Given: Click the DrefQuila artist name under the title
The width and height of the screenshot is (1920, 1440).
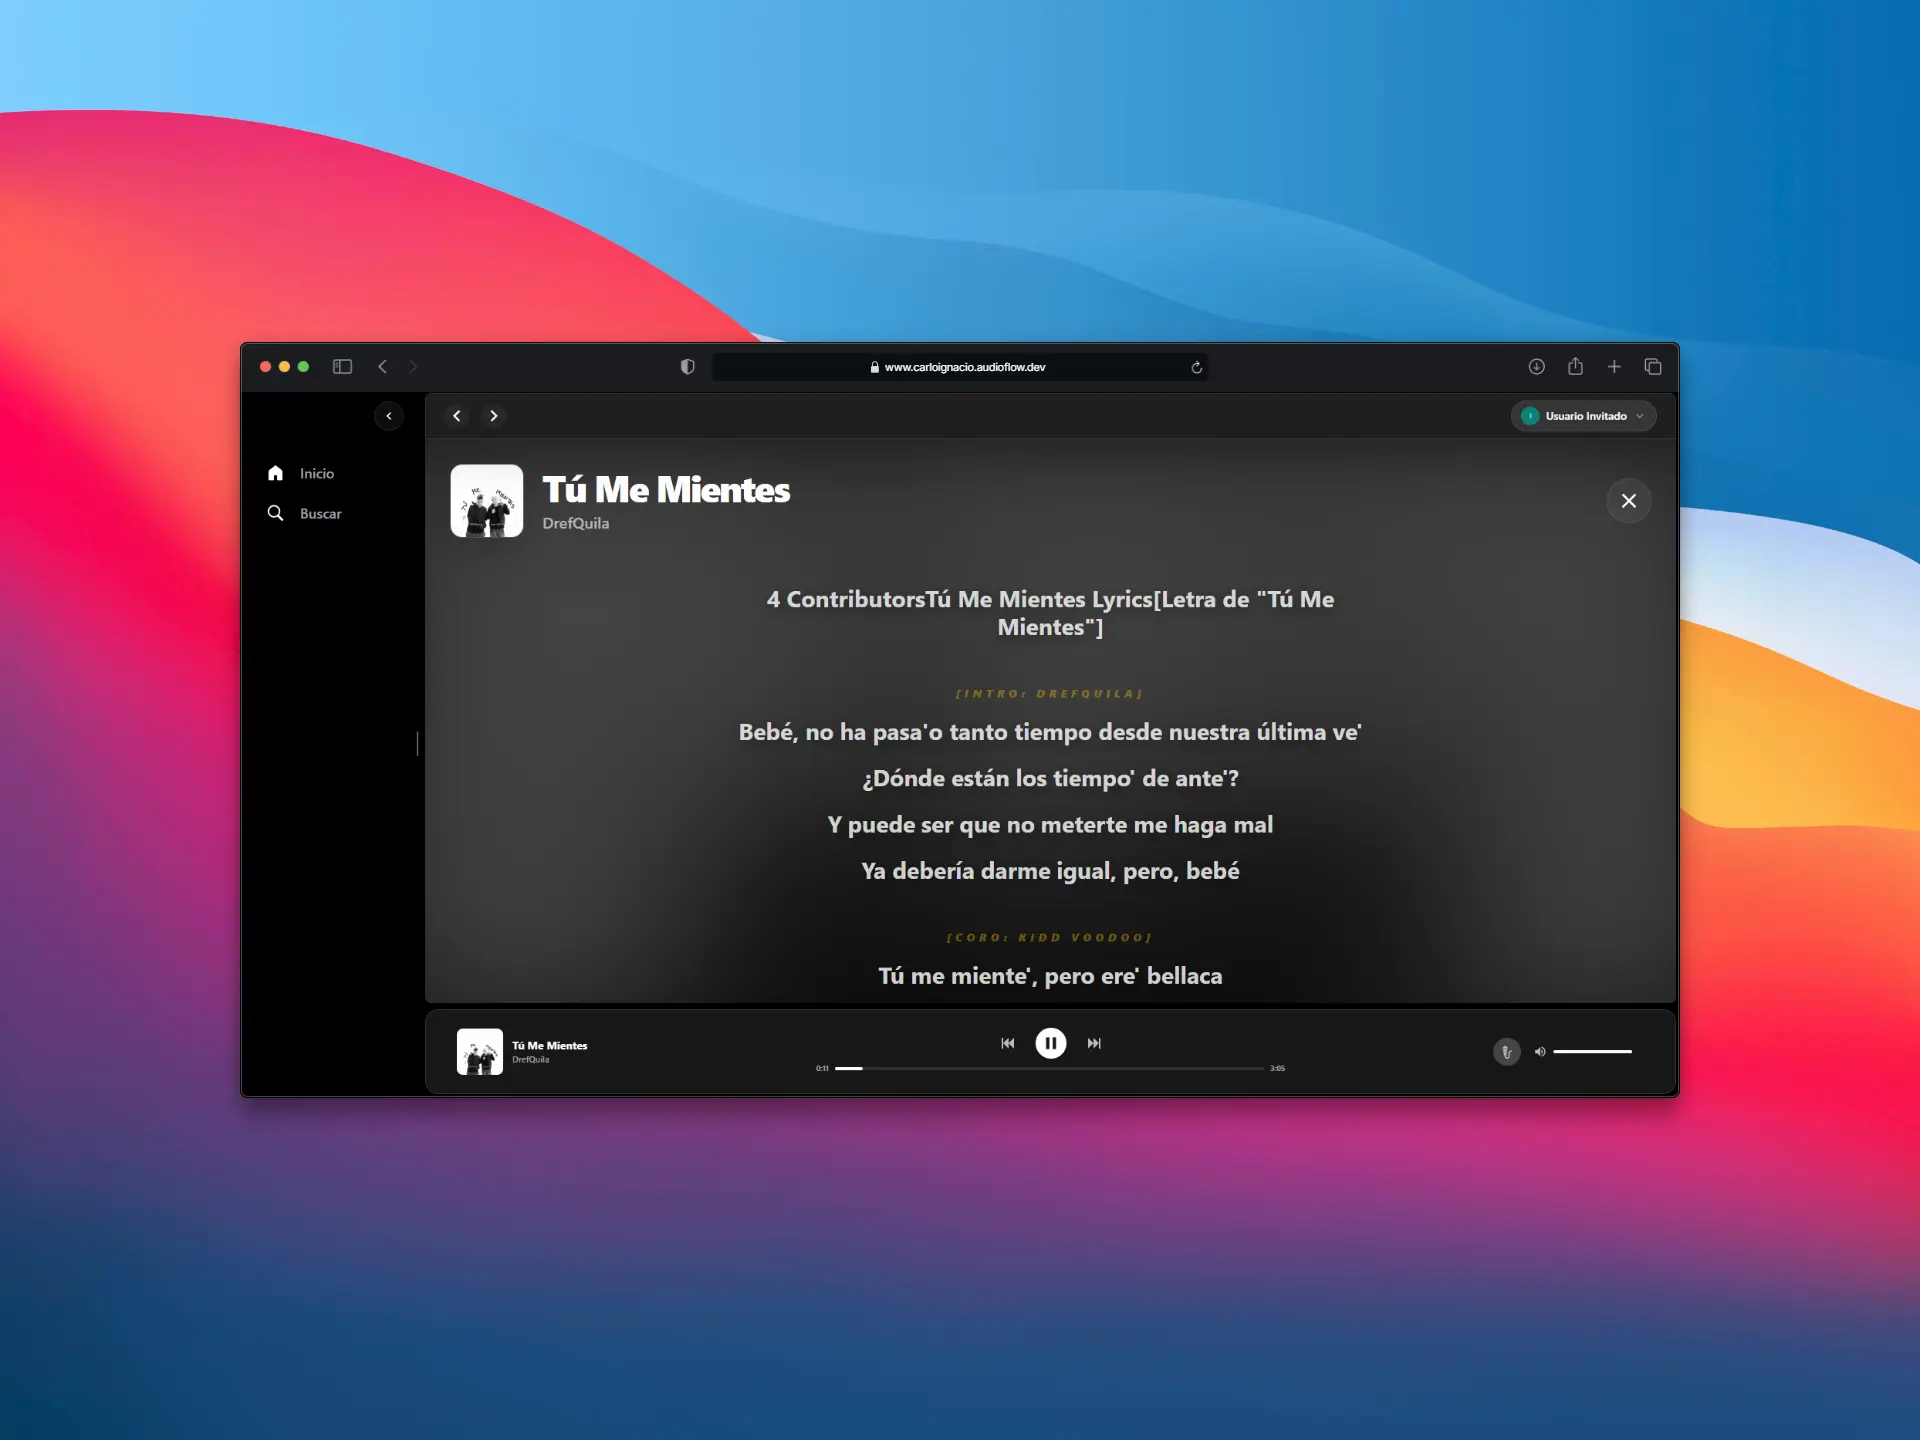Looking at the screenshot, I should (x=576, y=524).
